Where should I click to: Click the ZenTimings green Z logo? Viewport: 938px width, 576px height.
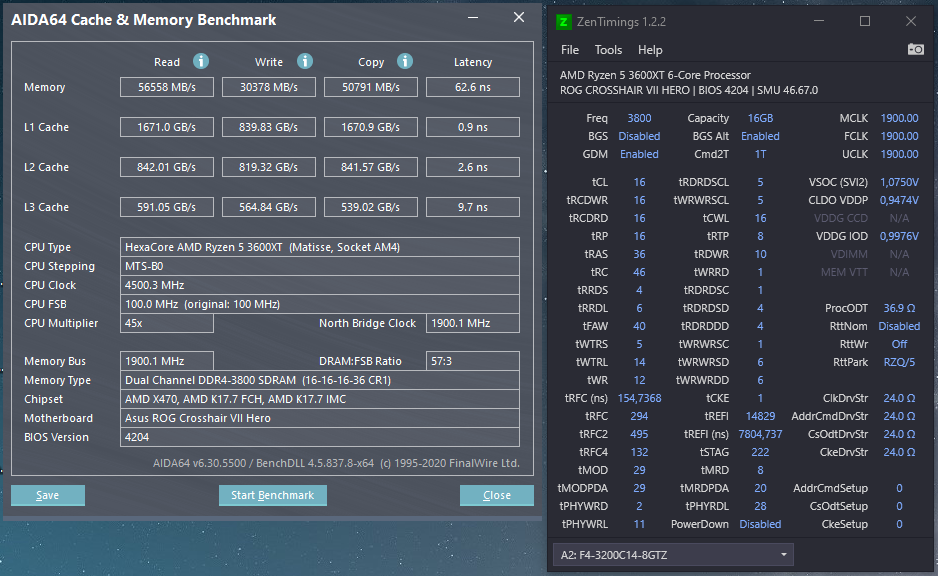pyautogui.click(x=564, y=22)
